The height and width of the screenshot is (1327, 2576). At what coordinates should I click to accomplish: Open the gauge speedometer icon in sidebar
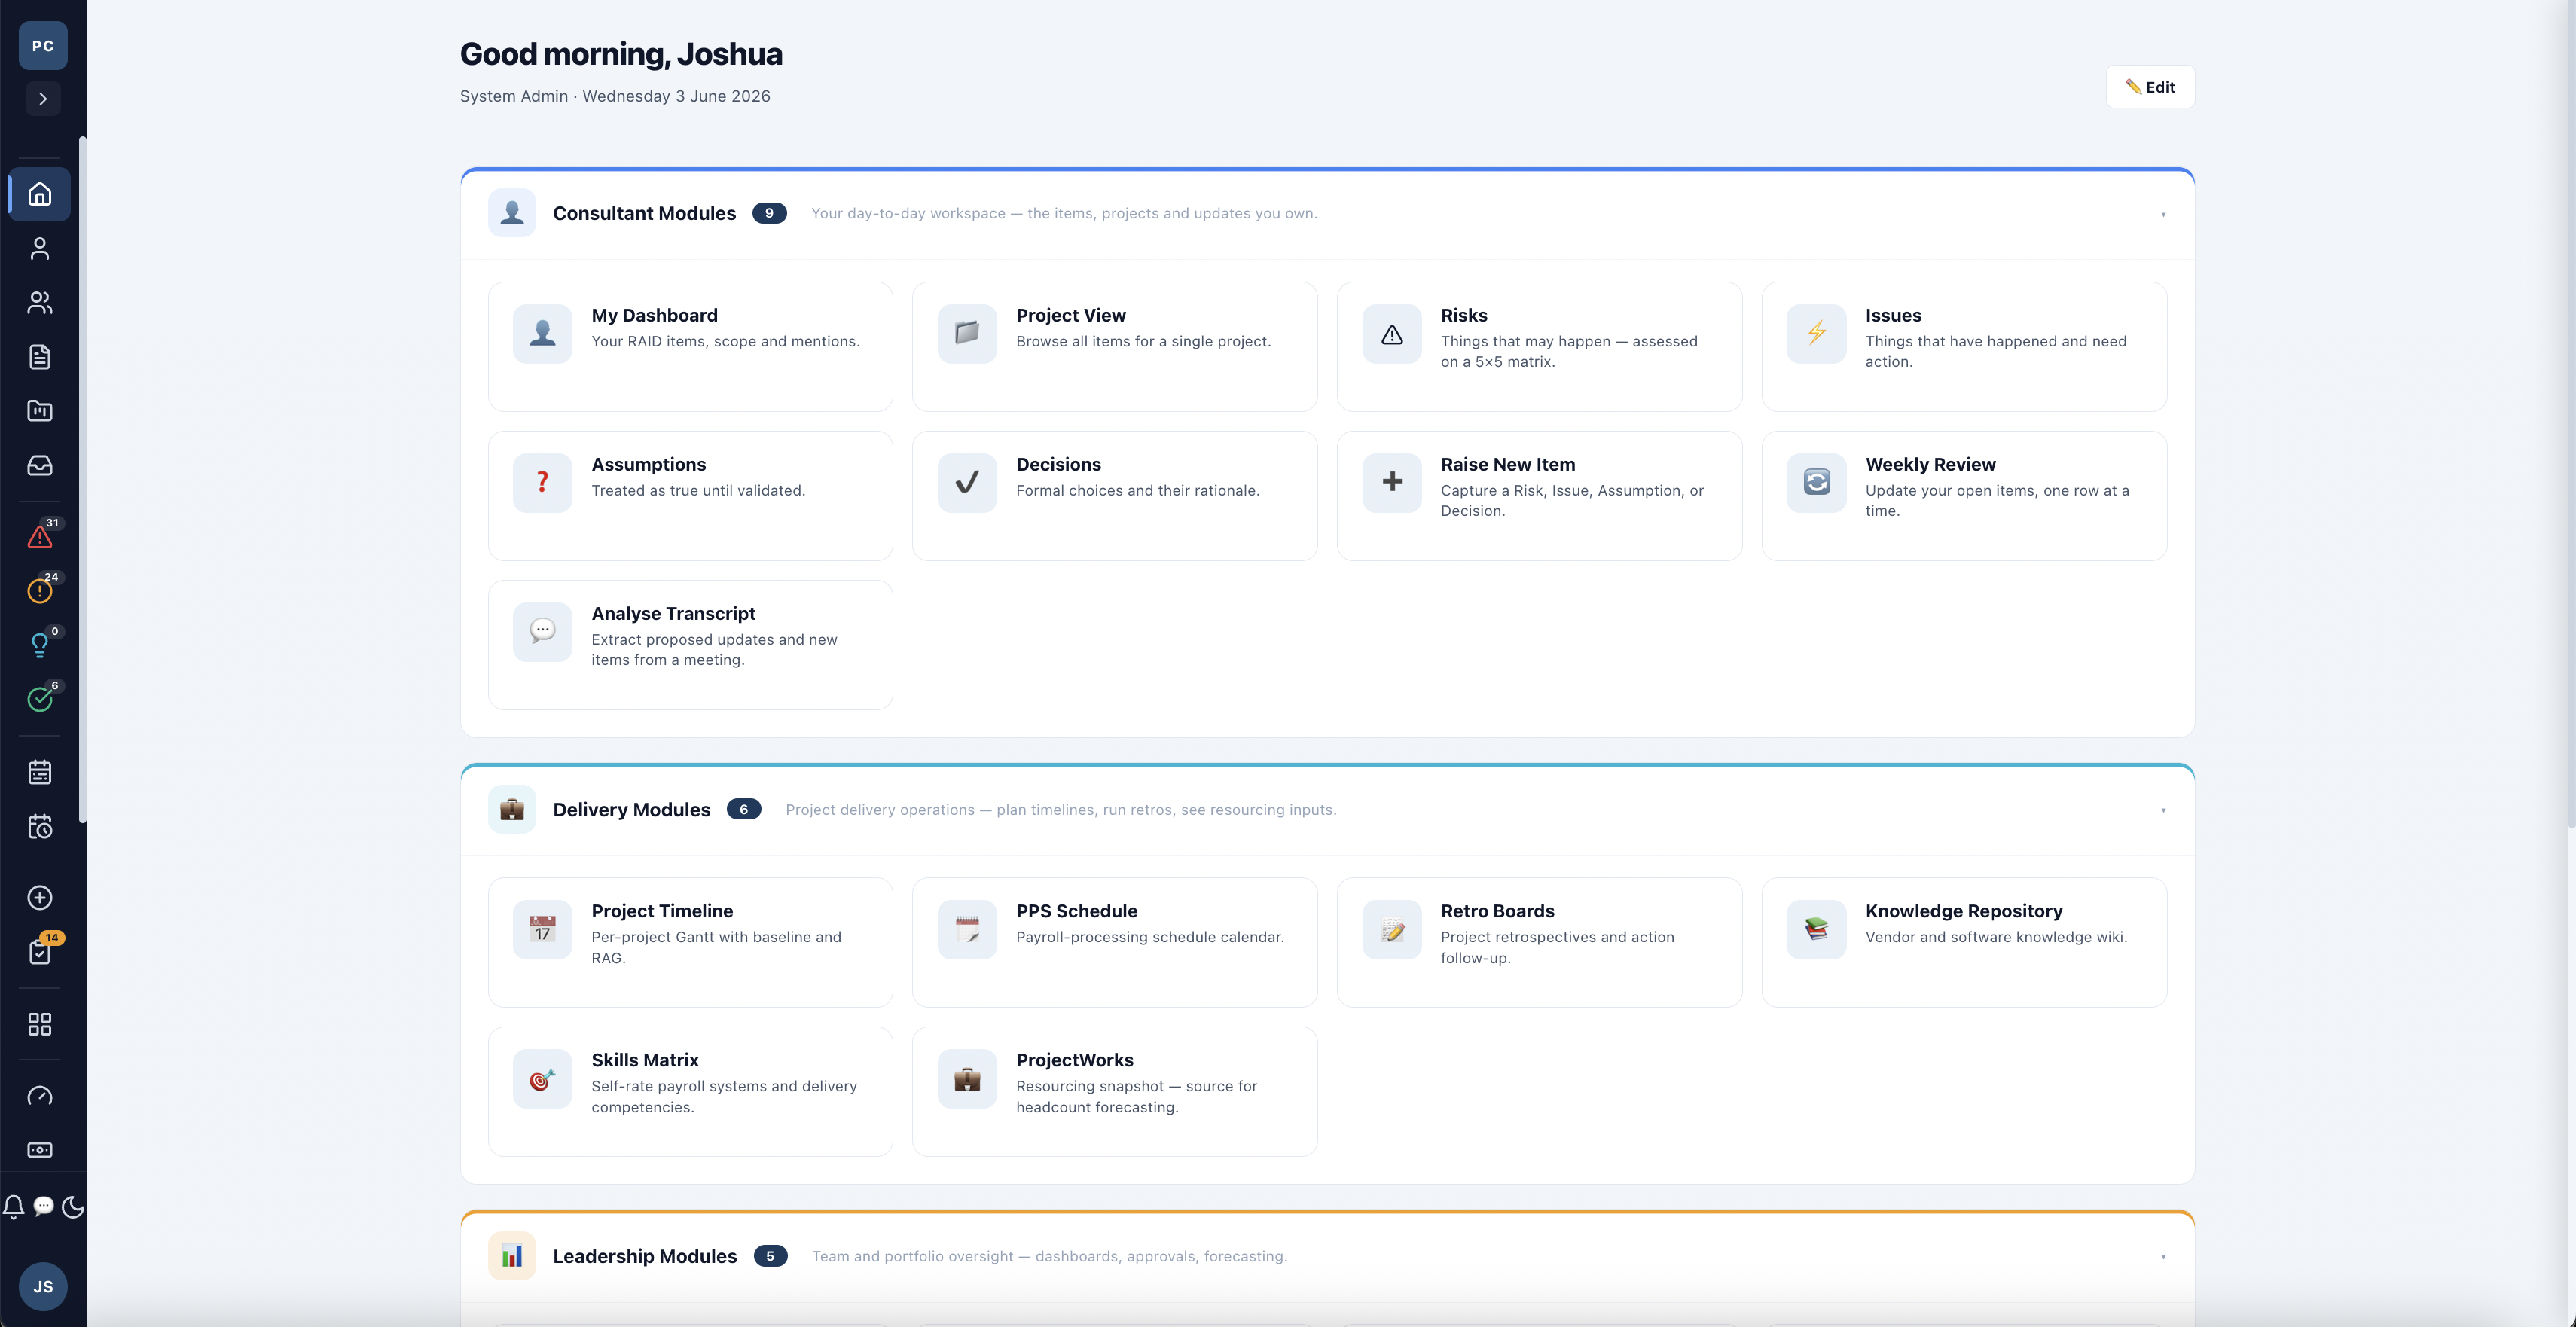tap(40, 1096)
